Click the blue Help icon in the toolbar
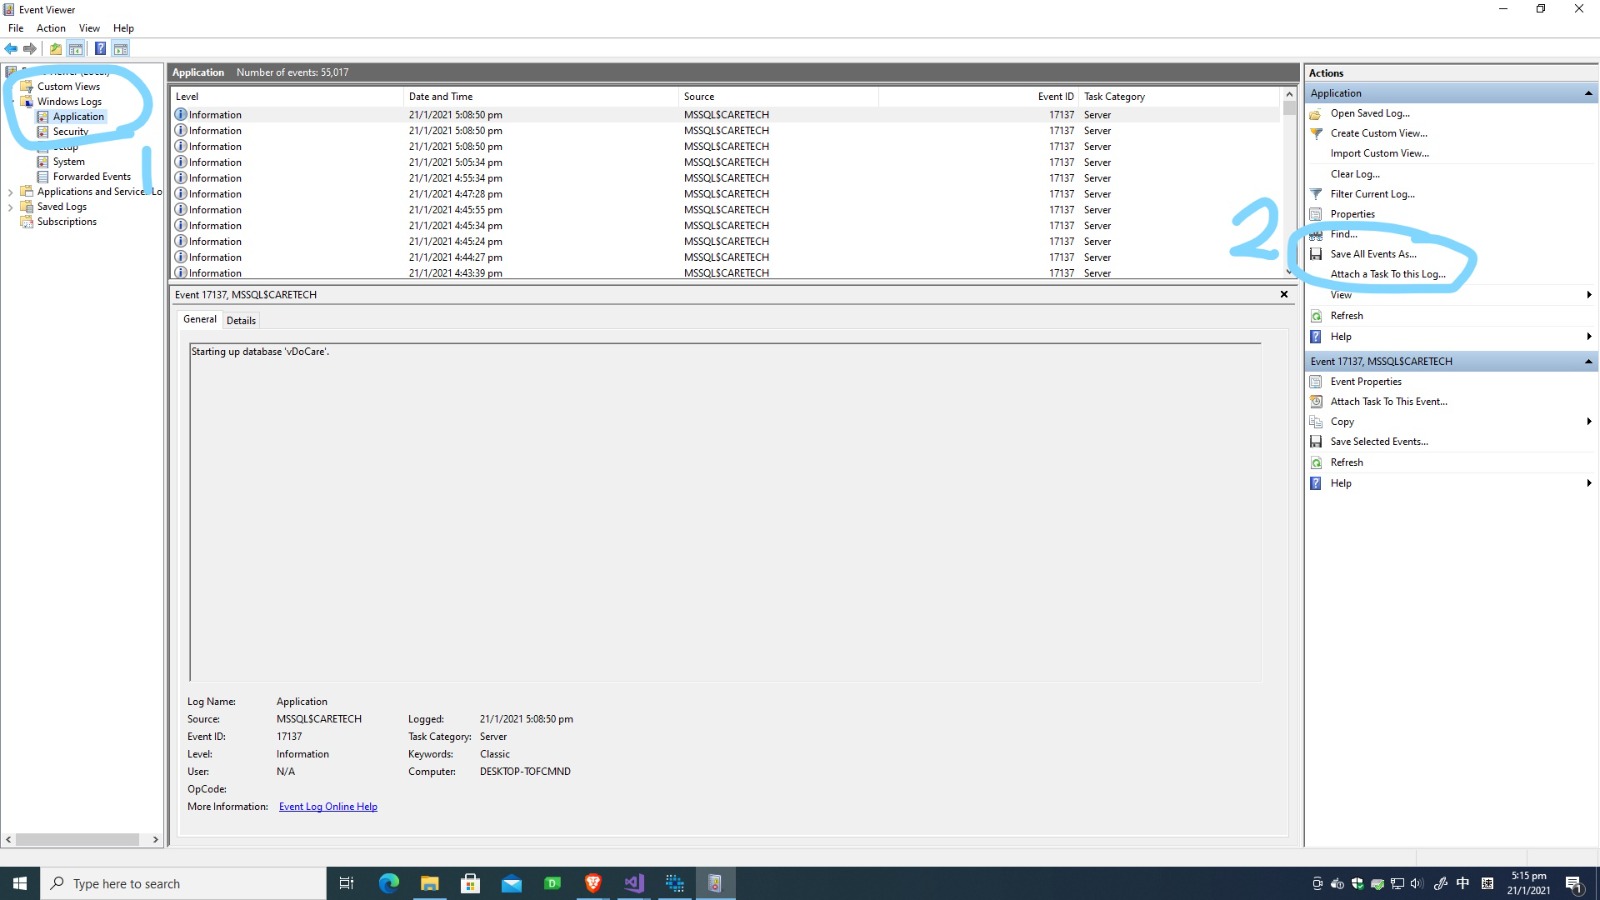1600x900 pixels. (x=100, y=49)
